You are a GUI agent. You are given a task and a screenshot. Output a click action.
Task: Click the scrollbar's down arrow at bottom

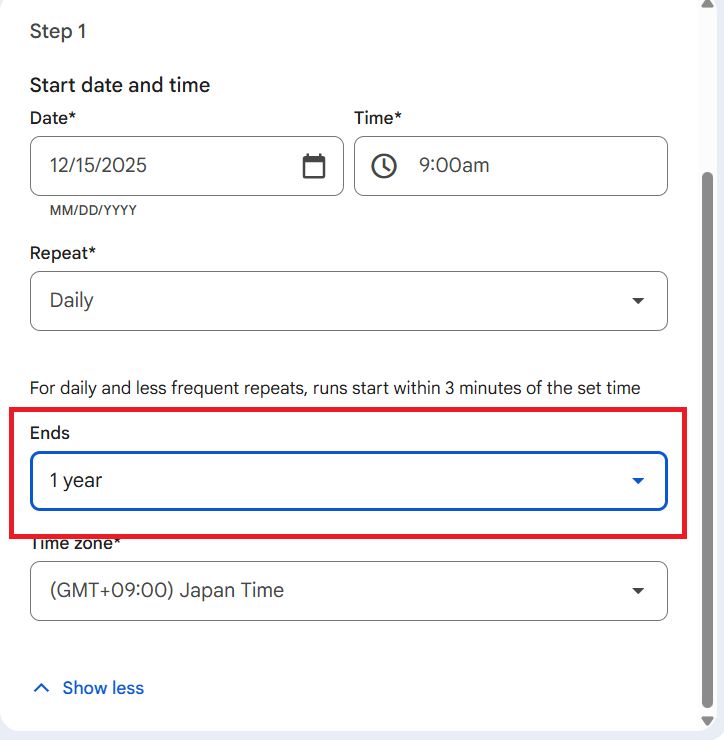pos(709,721)
